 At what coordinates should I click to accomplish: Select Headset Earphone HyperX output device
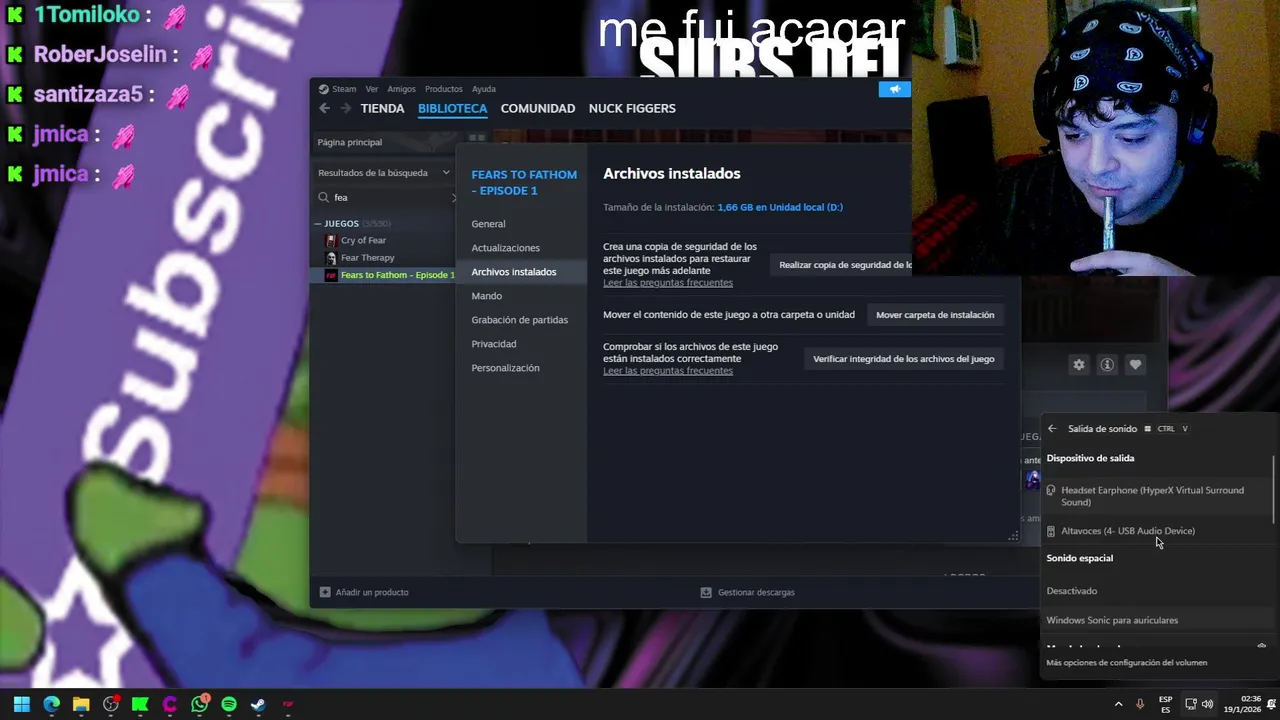pyautogui.click(x=1155, y=496)
